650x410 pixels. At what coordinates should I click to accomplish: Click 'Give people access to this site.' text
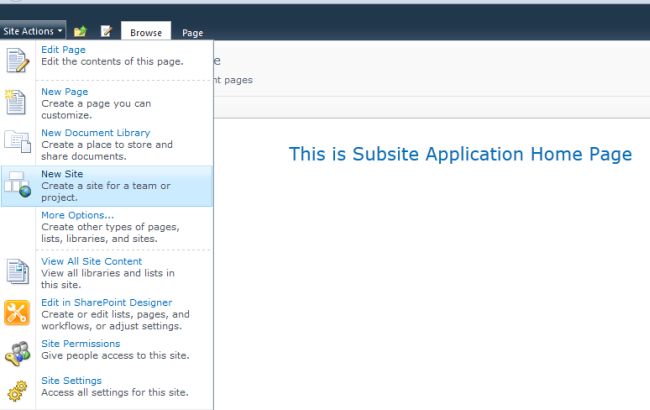click(115, 355)
